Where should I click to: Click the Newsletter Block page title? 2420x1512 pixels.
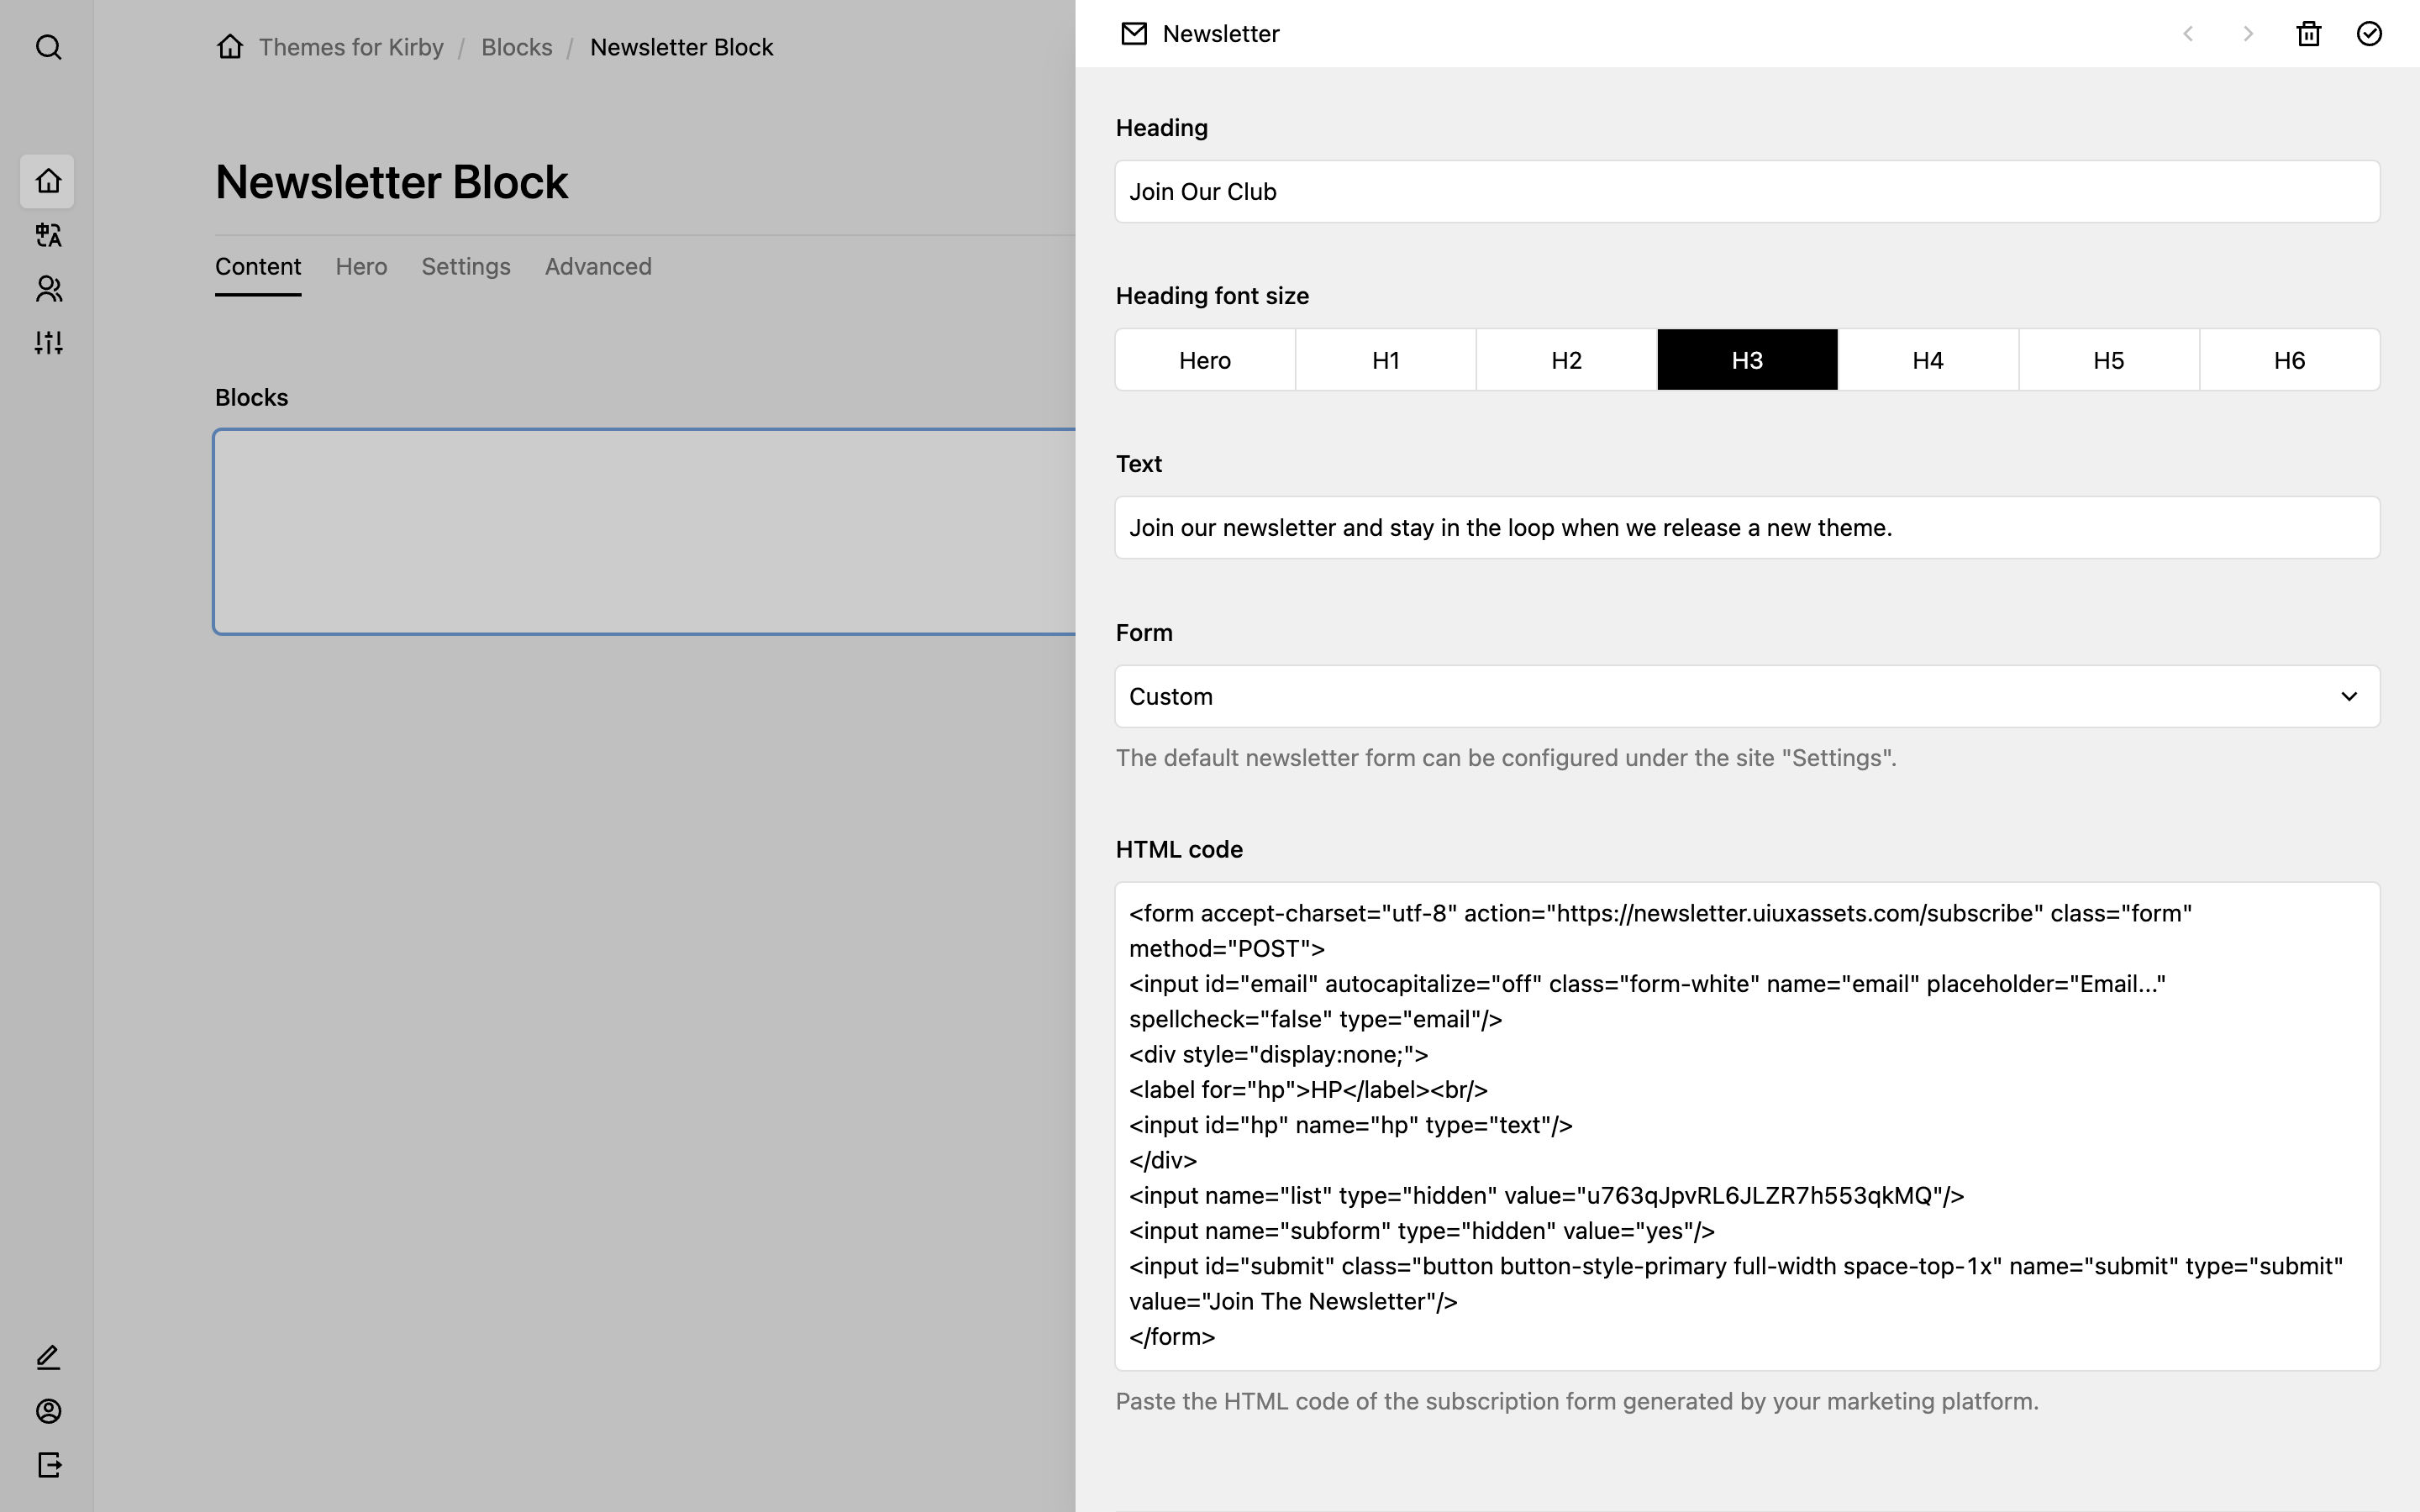click(x=392, y=182)
